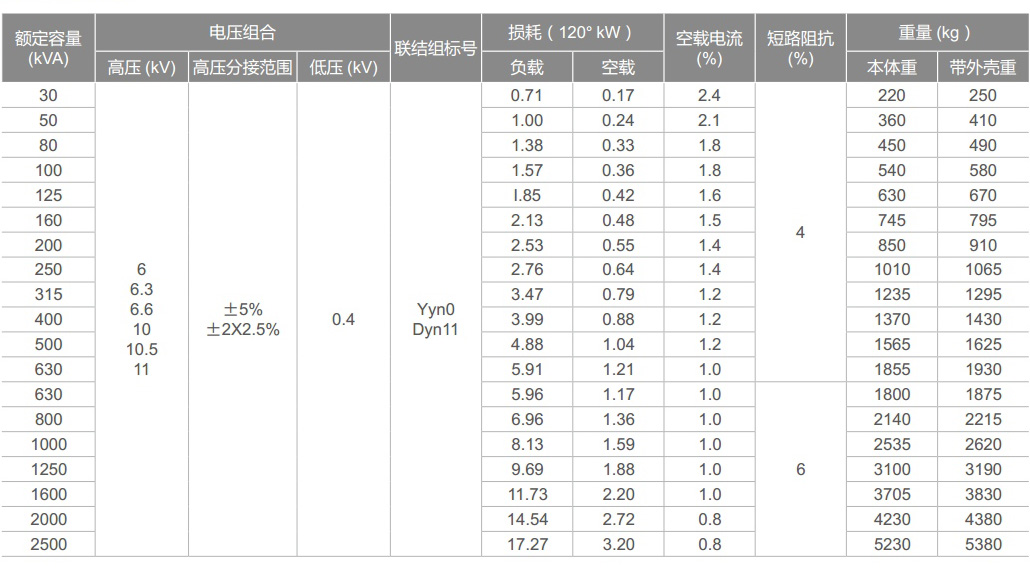The image size is (1030, 571).
Task: Click the 带外壳重 sub-column header
Action: [x=983, y=68]
